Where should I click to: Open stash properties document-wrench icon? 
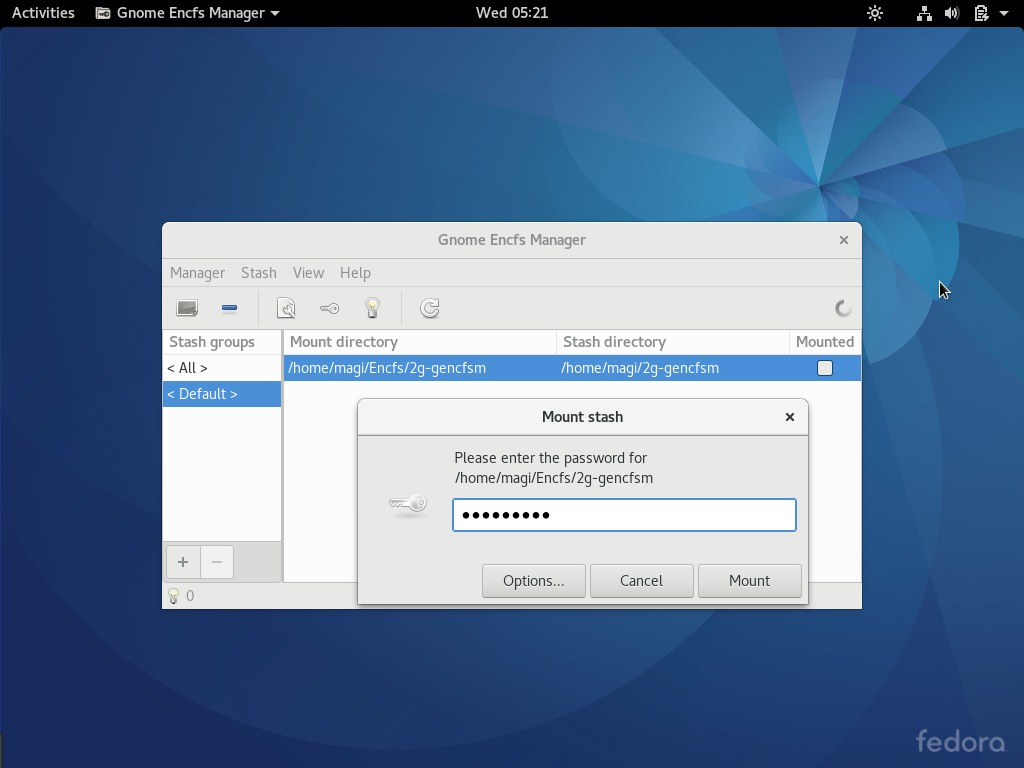pos(286,308)
